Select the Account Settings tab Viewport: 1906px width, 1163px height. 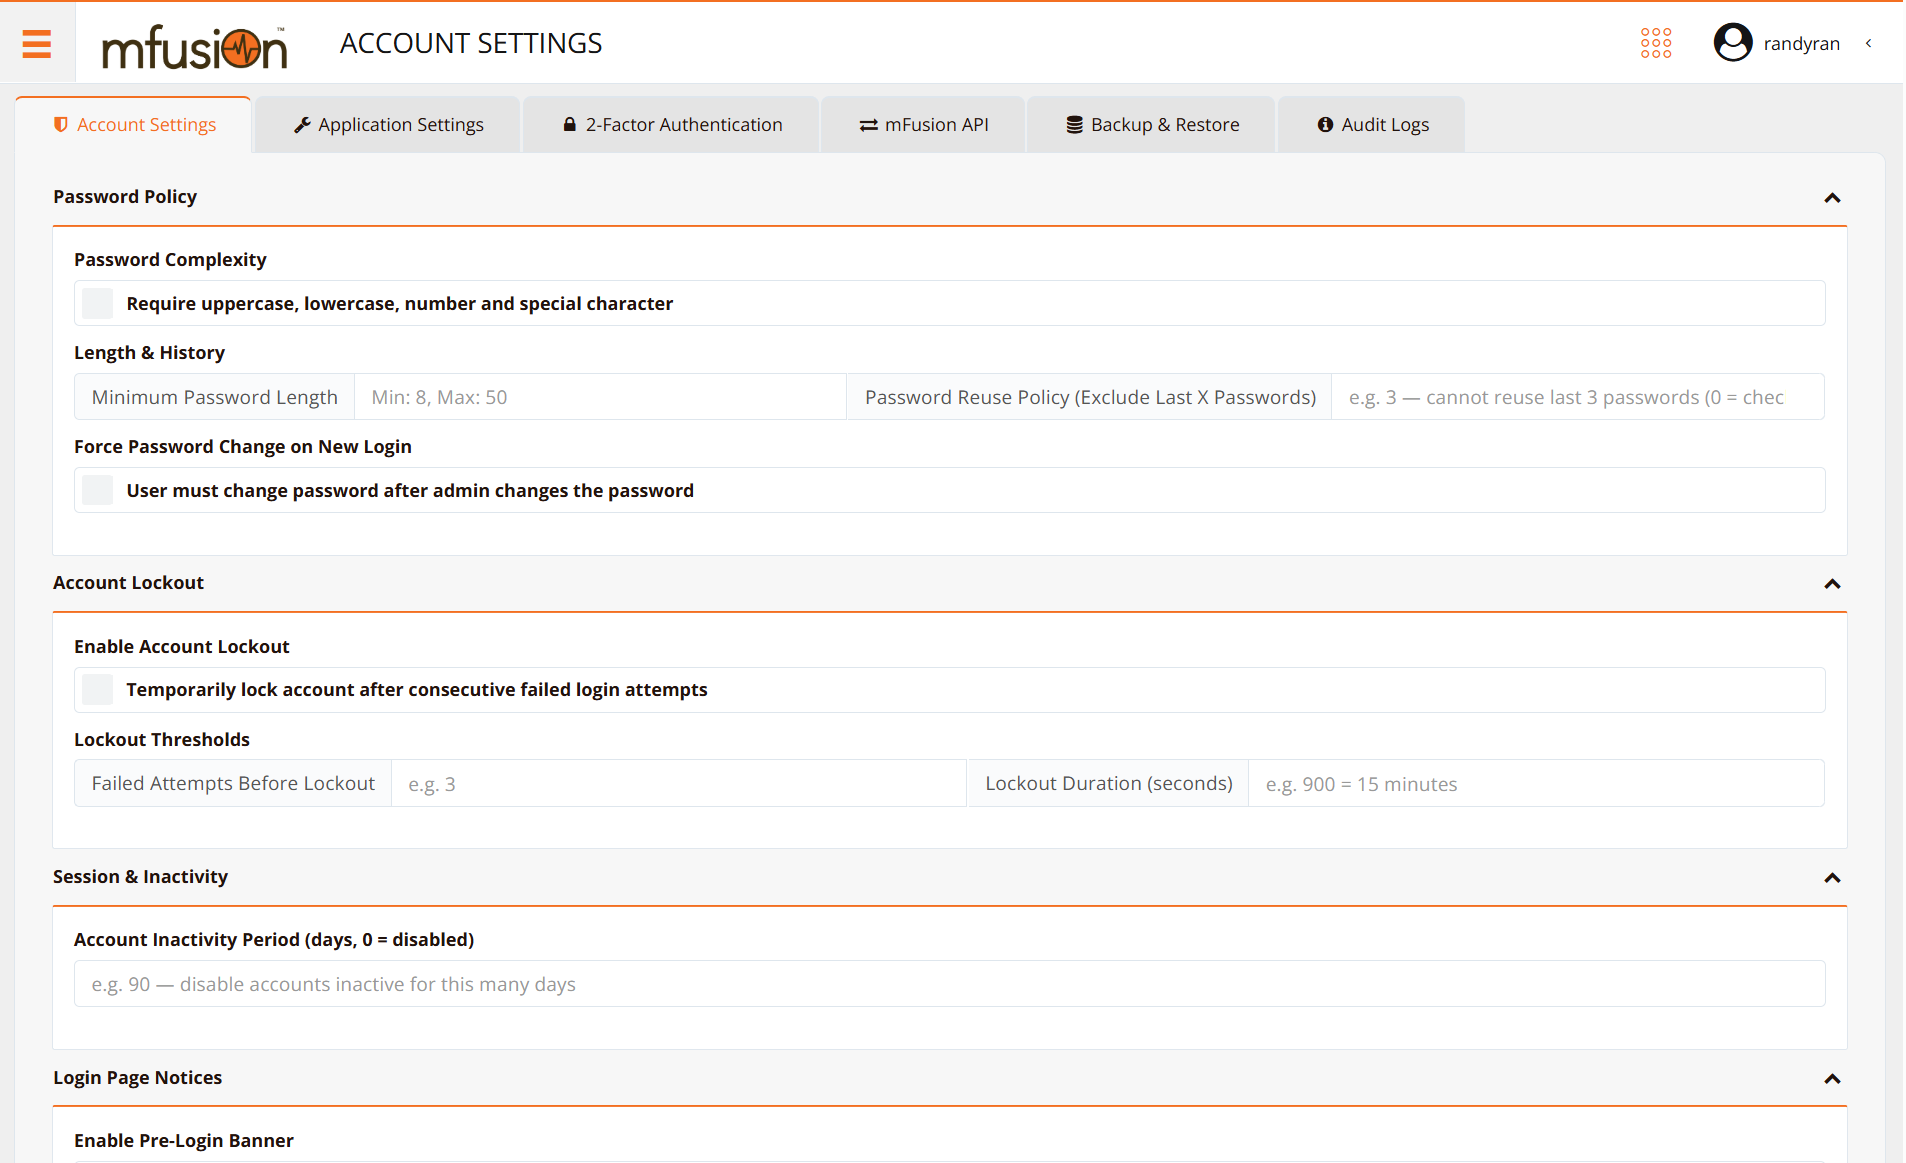click(x=134, y=125)
